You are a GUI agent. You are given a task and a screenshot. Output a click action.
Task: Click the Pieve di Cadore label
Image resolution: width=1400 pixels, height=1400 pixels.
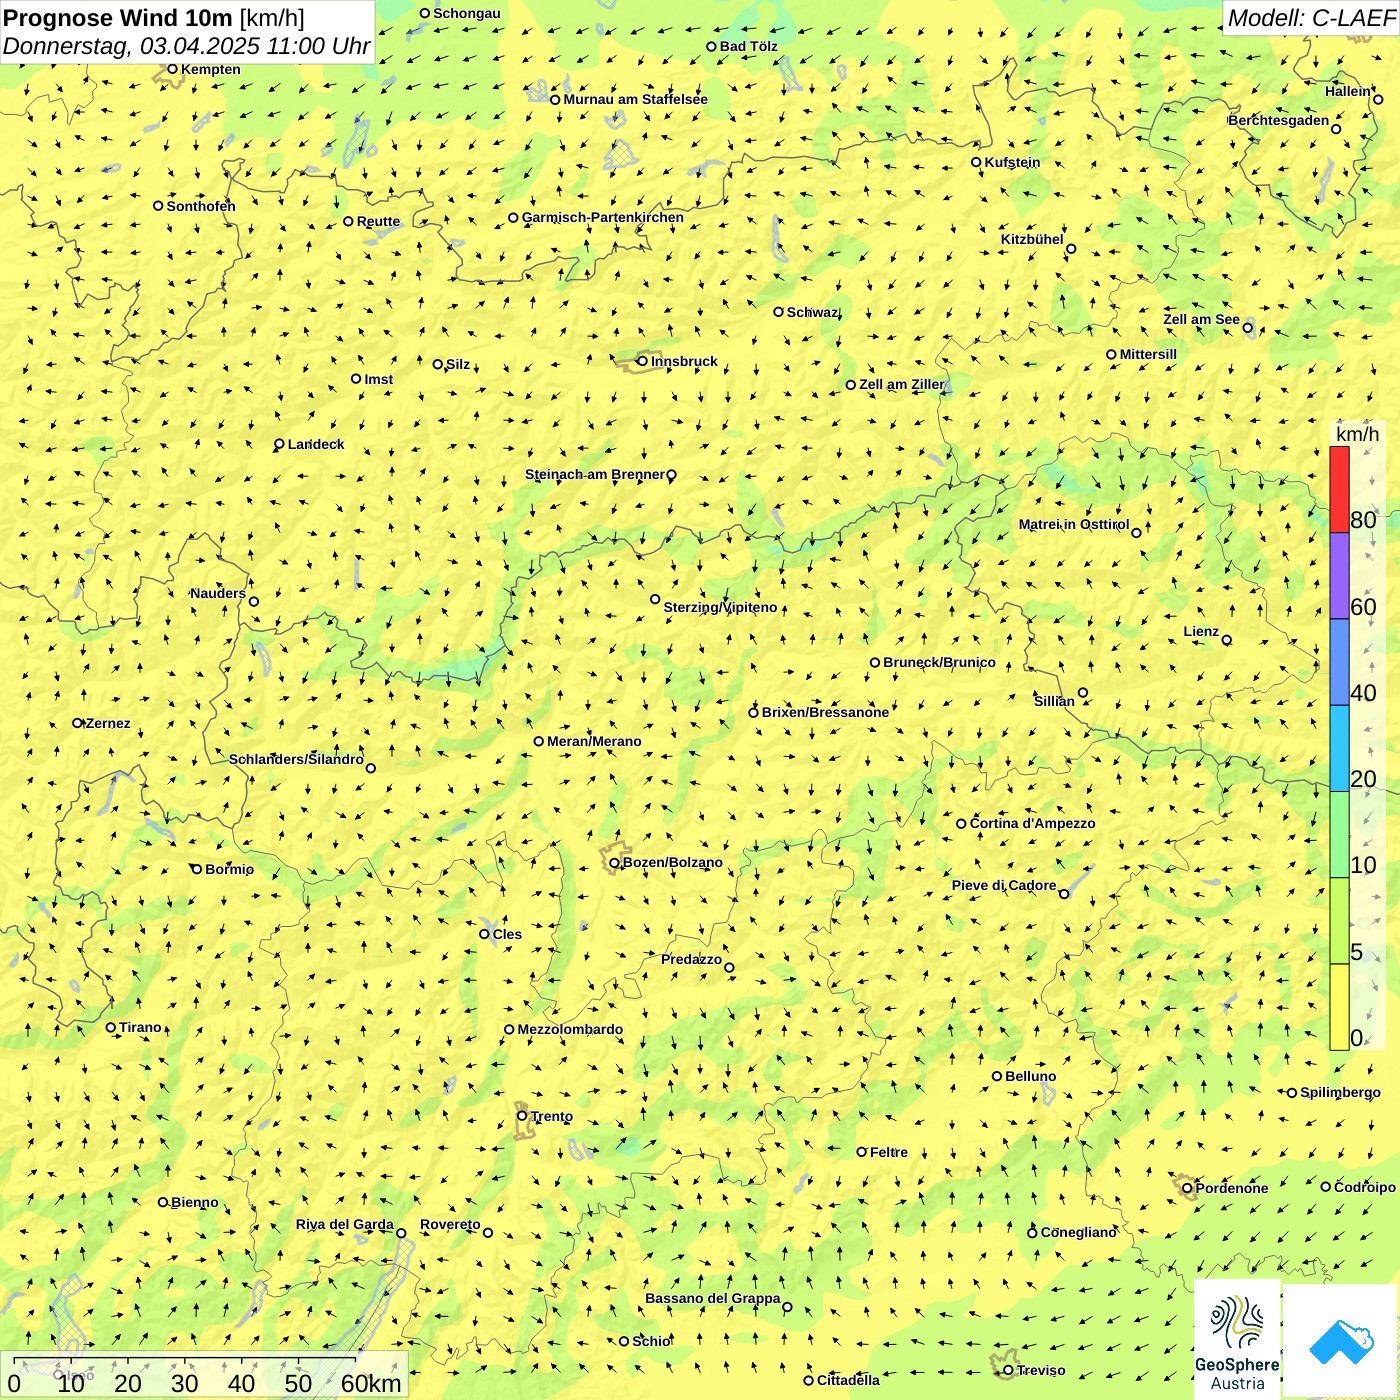[1004, 885]
